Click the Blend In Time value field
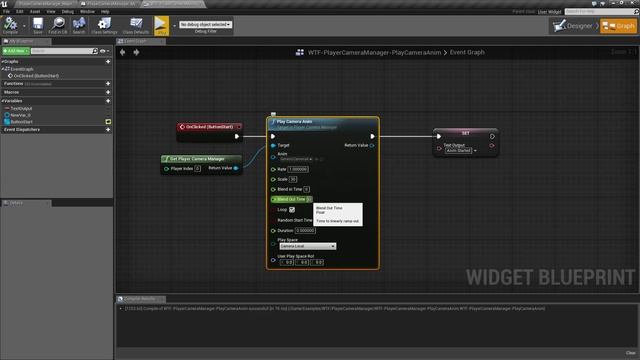640x360 pixels. click(x=307, y=189)
